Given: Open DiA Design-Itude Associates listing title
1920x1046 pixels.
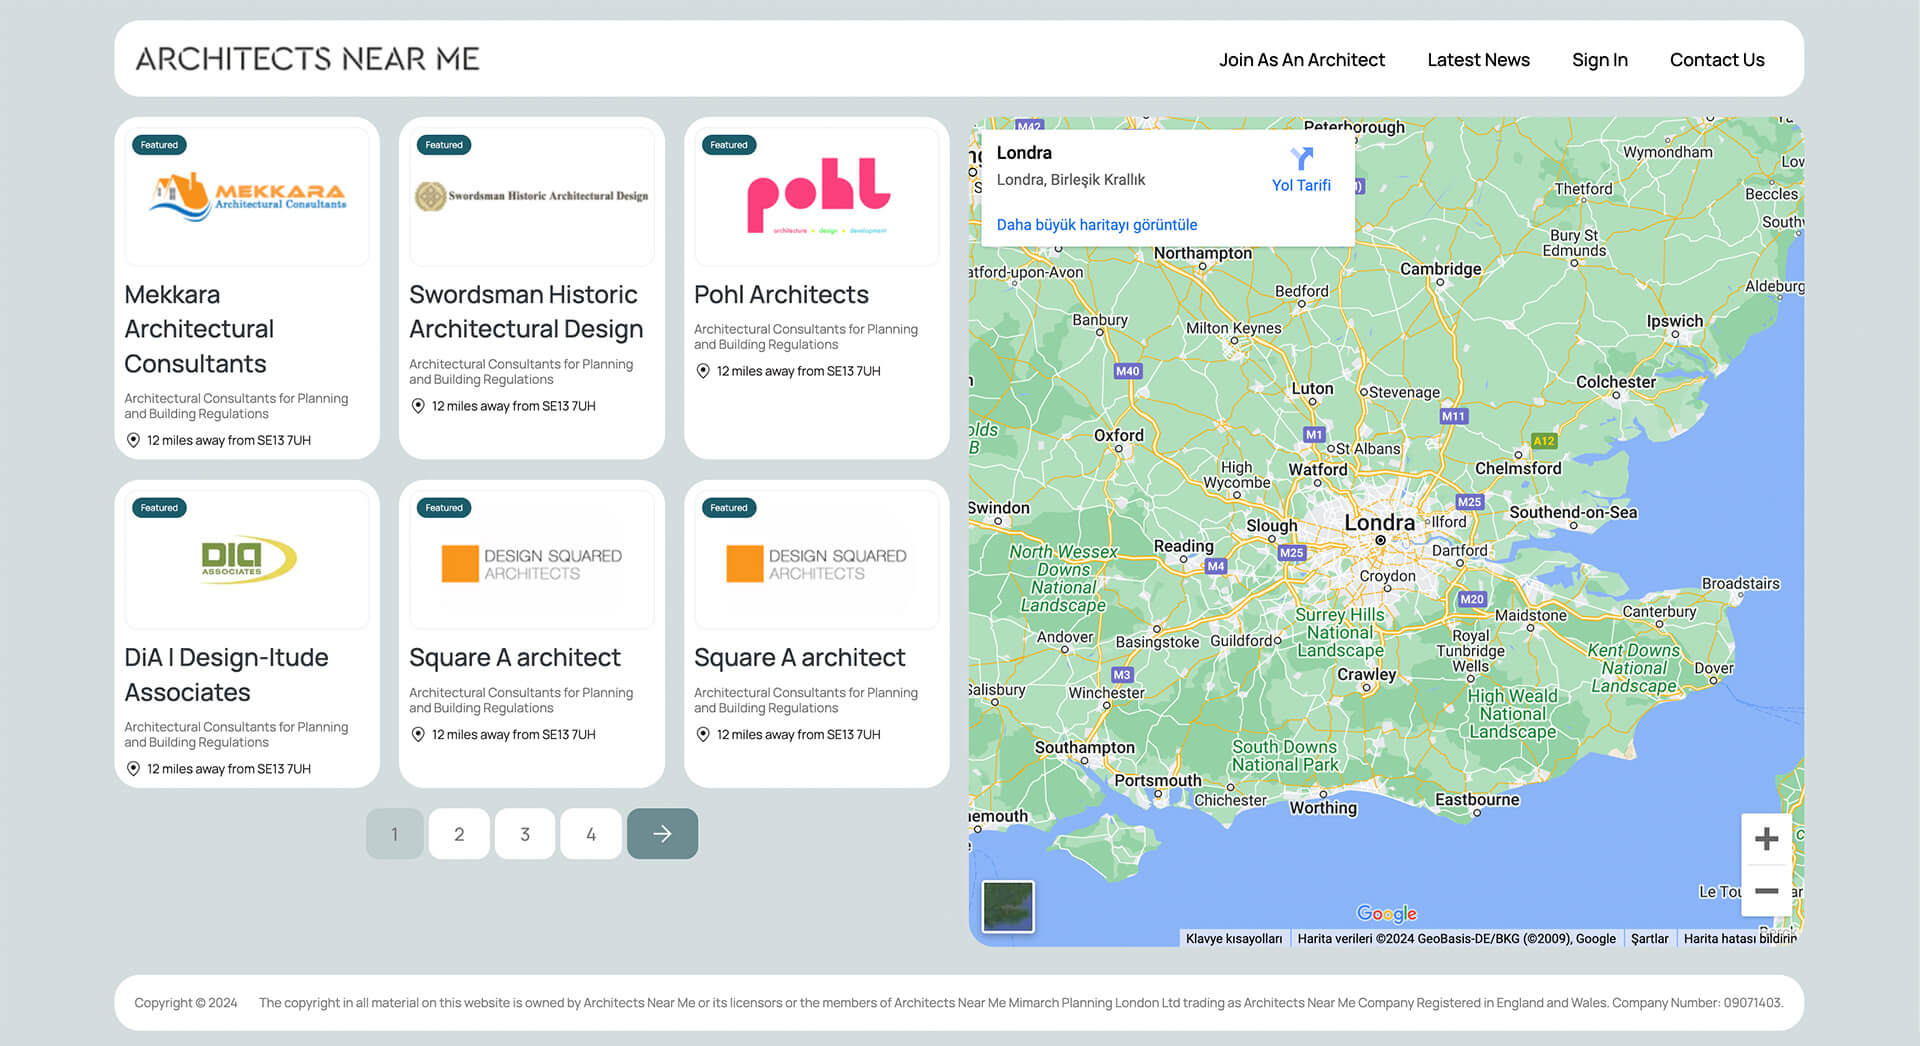Looking at the screenshot, I should click(x=226, y=675).
